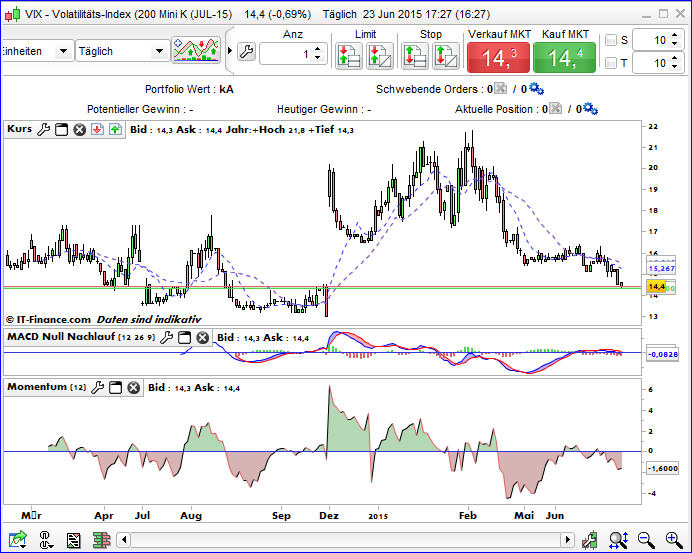This screenshot has height=553, width=692.
Task: Click the green buy arrow in Kurs header
Action: coord(115,130)
